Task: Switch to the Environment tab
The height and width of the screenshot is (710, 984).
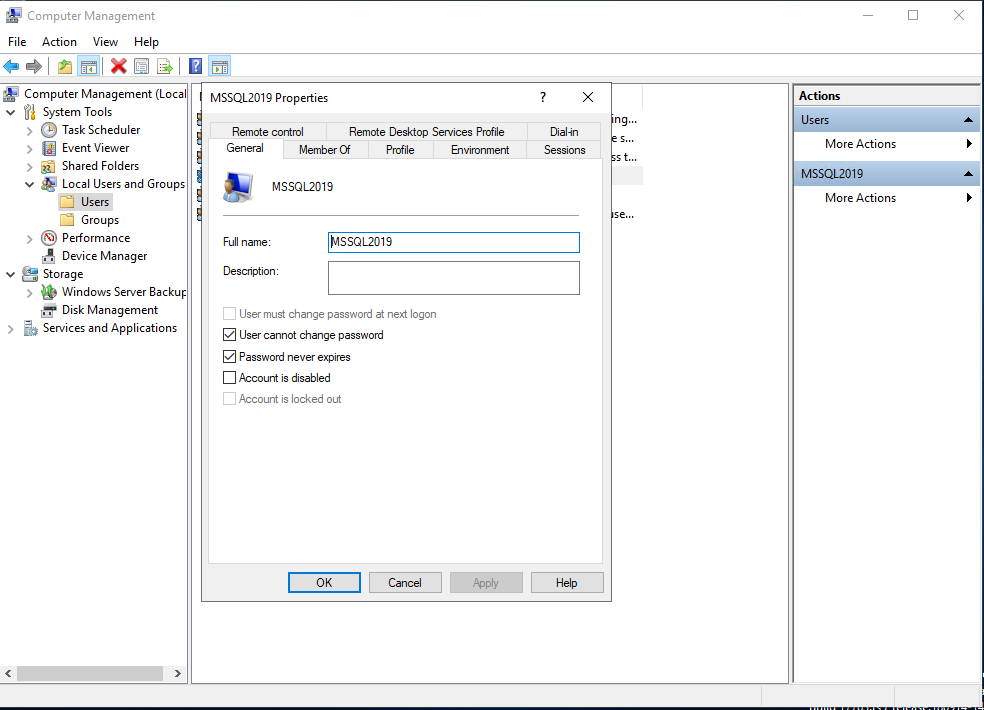Action: [480, 150]
